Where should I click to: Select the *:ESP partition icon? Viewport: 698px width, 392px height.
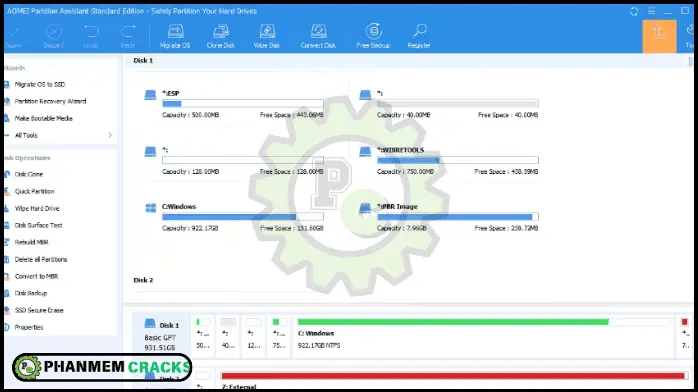tap(150, 95)
